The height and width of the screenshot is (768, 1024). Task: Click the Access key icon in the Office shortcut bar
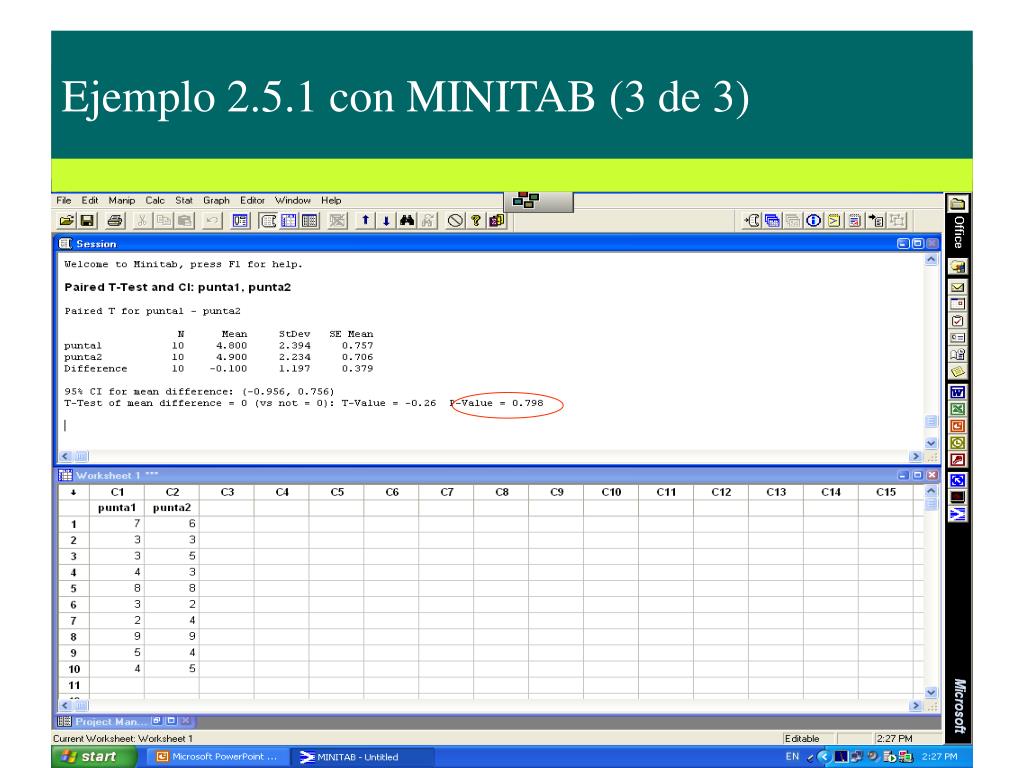click(x=957, y=460)
